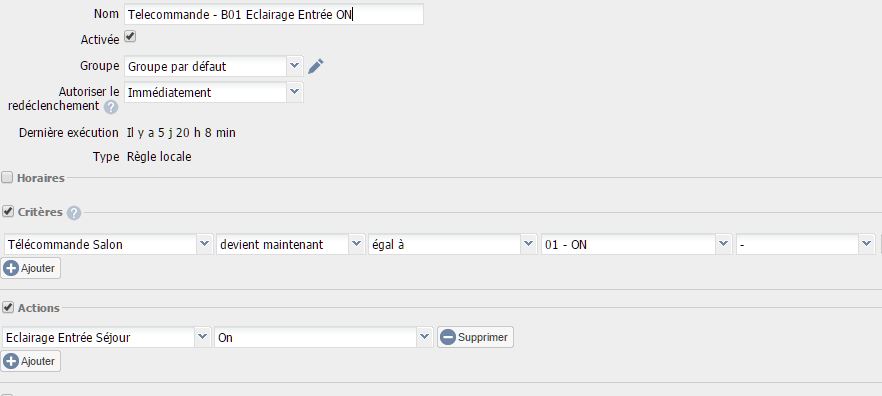Click into the Nom text field
This screenshot has width=882, height=396.
click(274, 15)
